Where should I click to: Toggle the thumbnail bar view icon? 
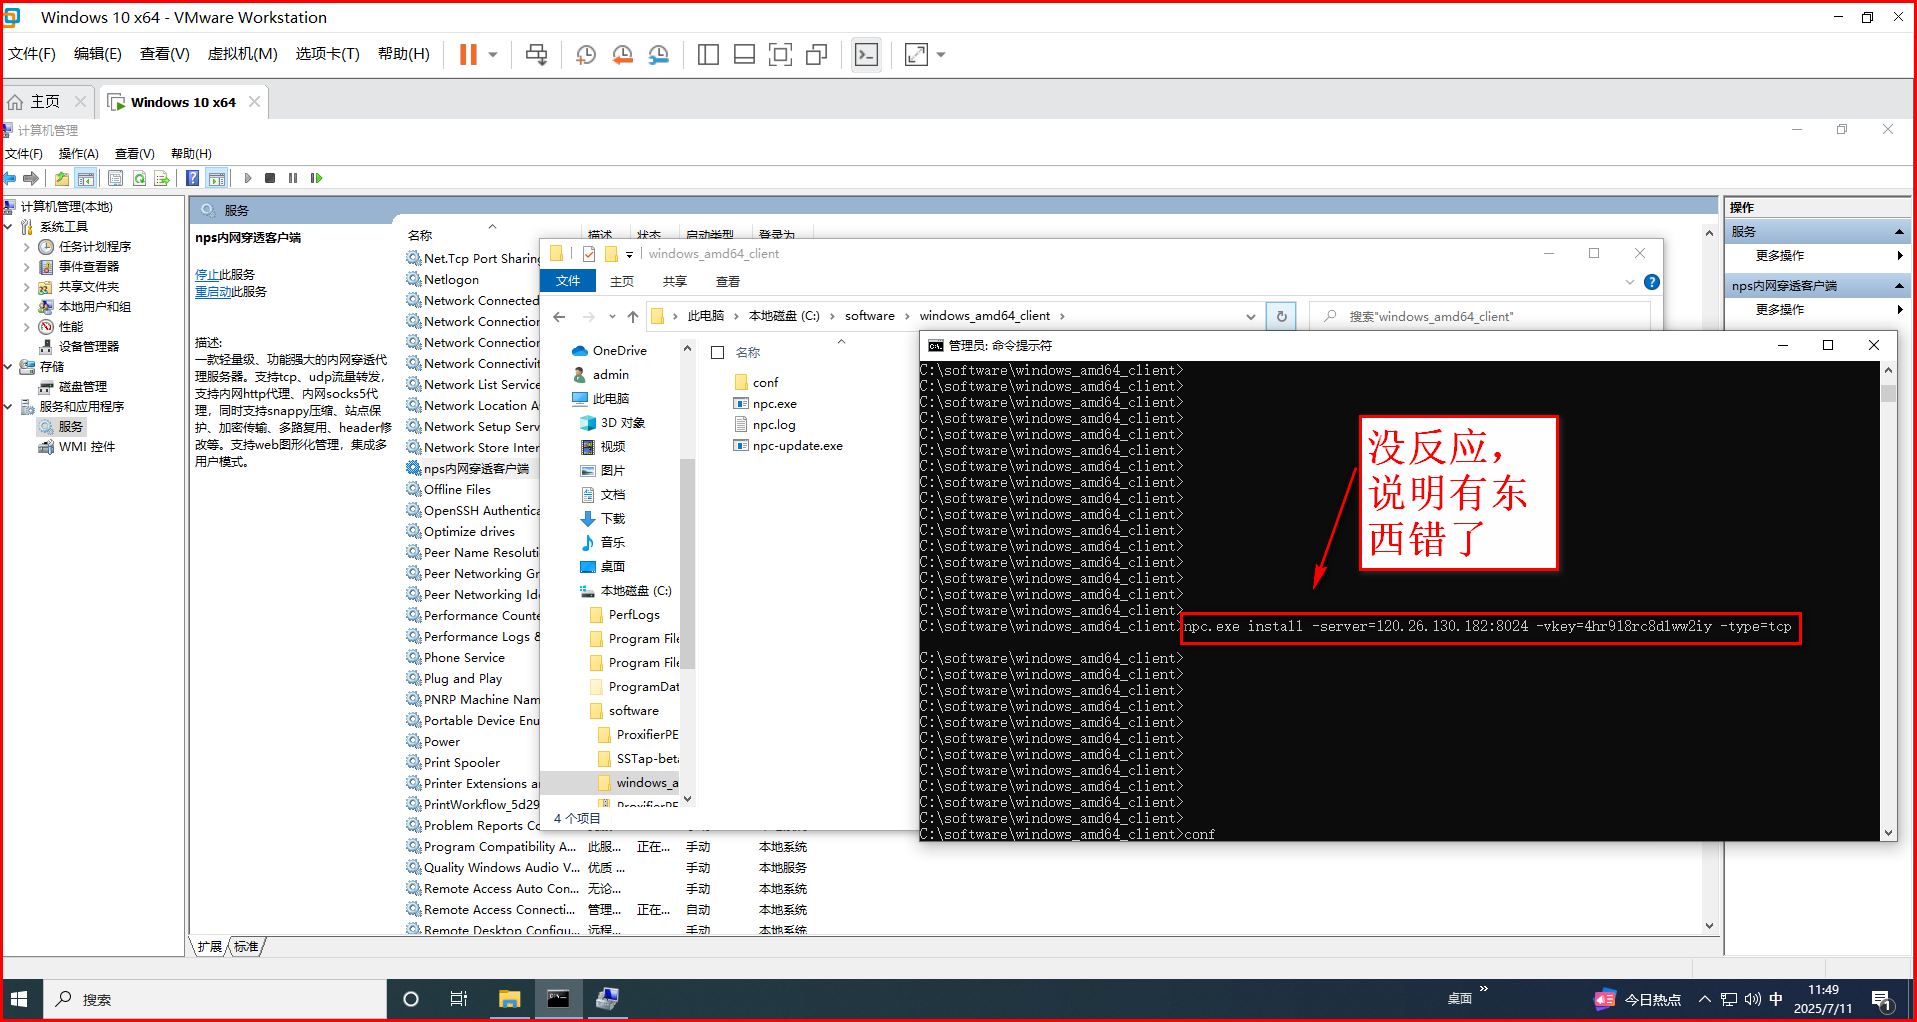pos(744,55)
